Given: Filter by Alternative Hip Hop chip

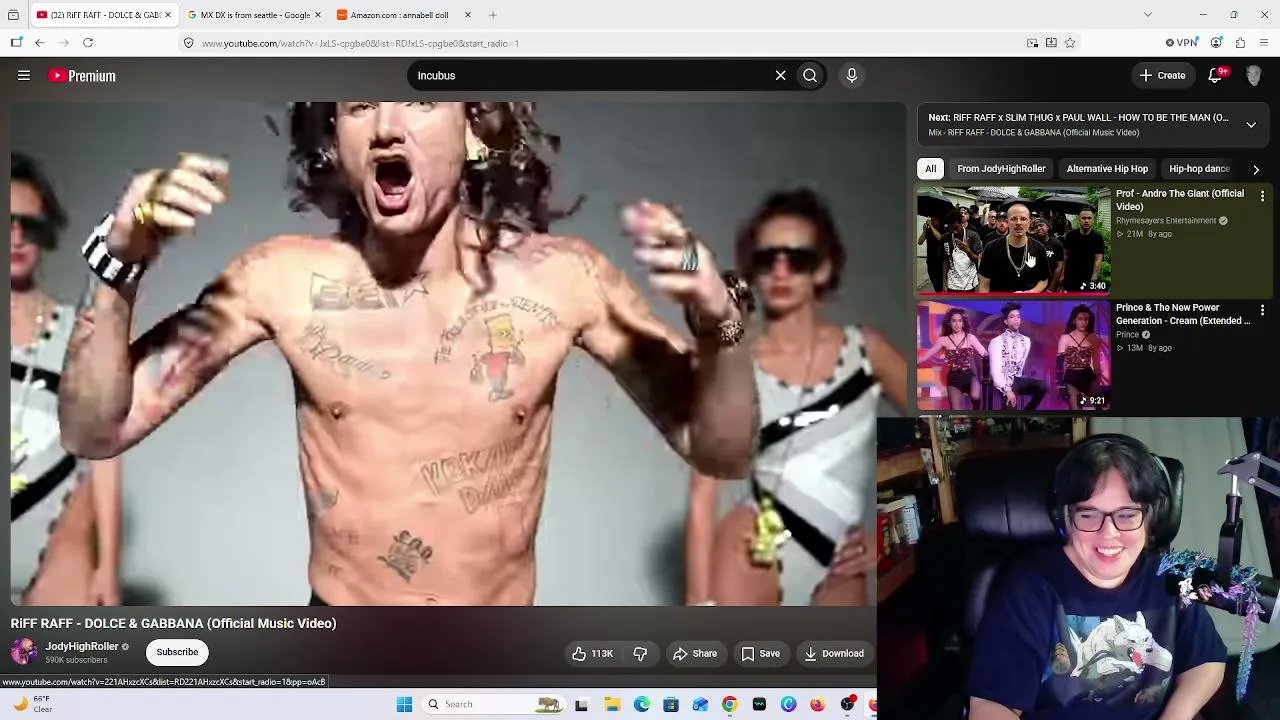Looking at the screenshot, I should tap(1107, 169).
